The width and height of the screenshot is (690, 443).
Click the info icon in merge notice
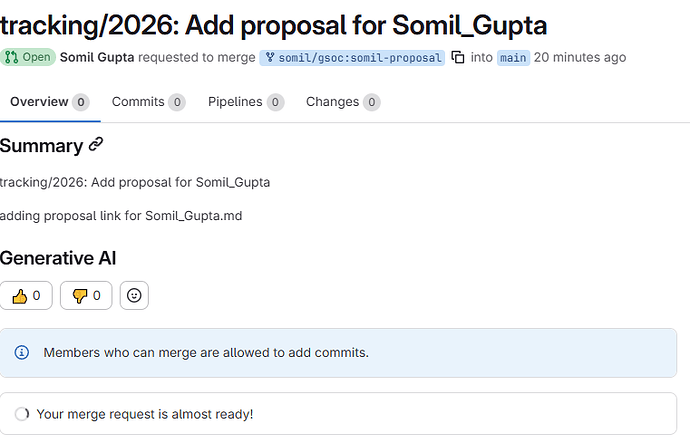tap(22, 352)
